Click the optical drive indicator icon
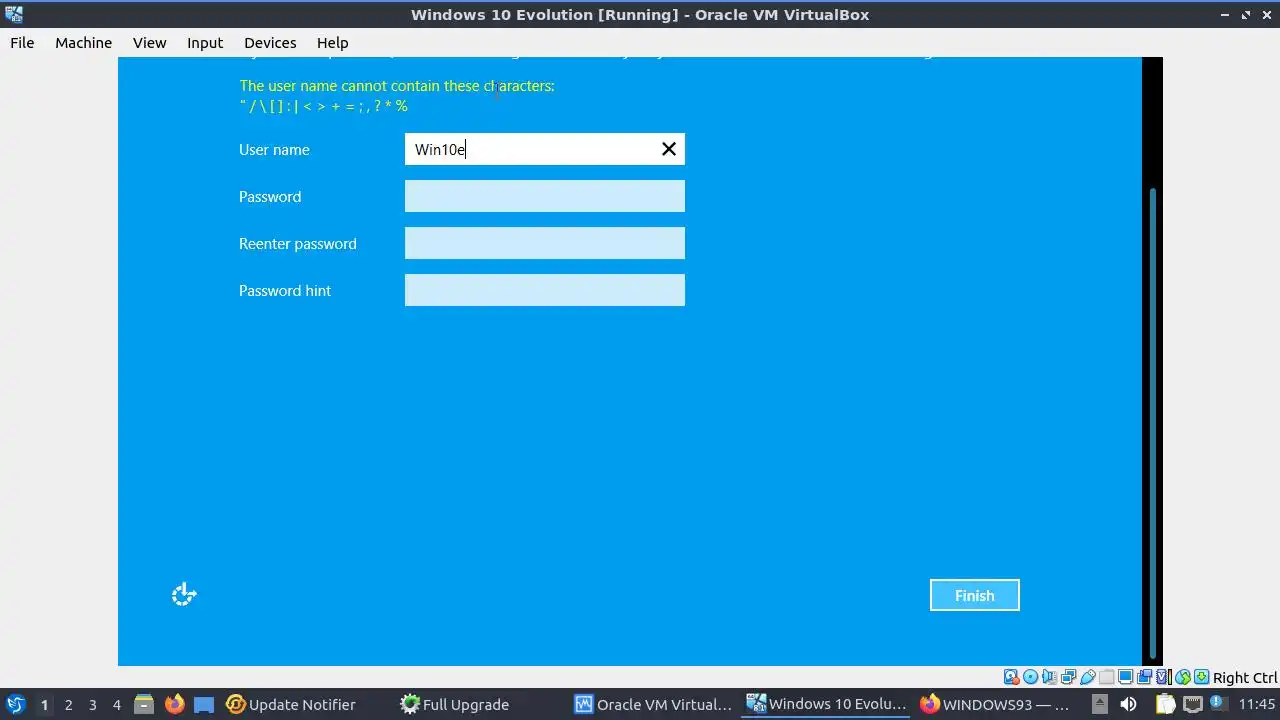 click(1030, 677)
